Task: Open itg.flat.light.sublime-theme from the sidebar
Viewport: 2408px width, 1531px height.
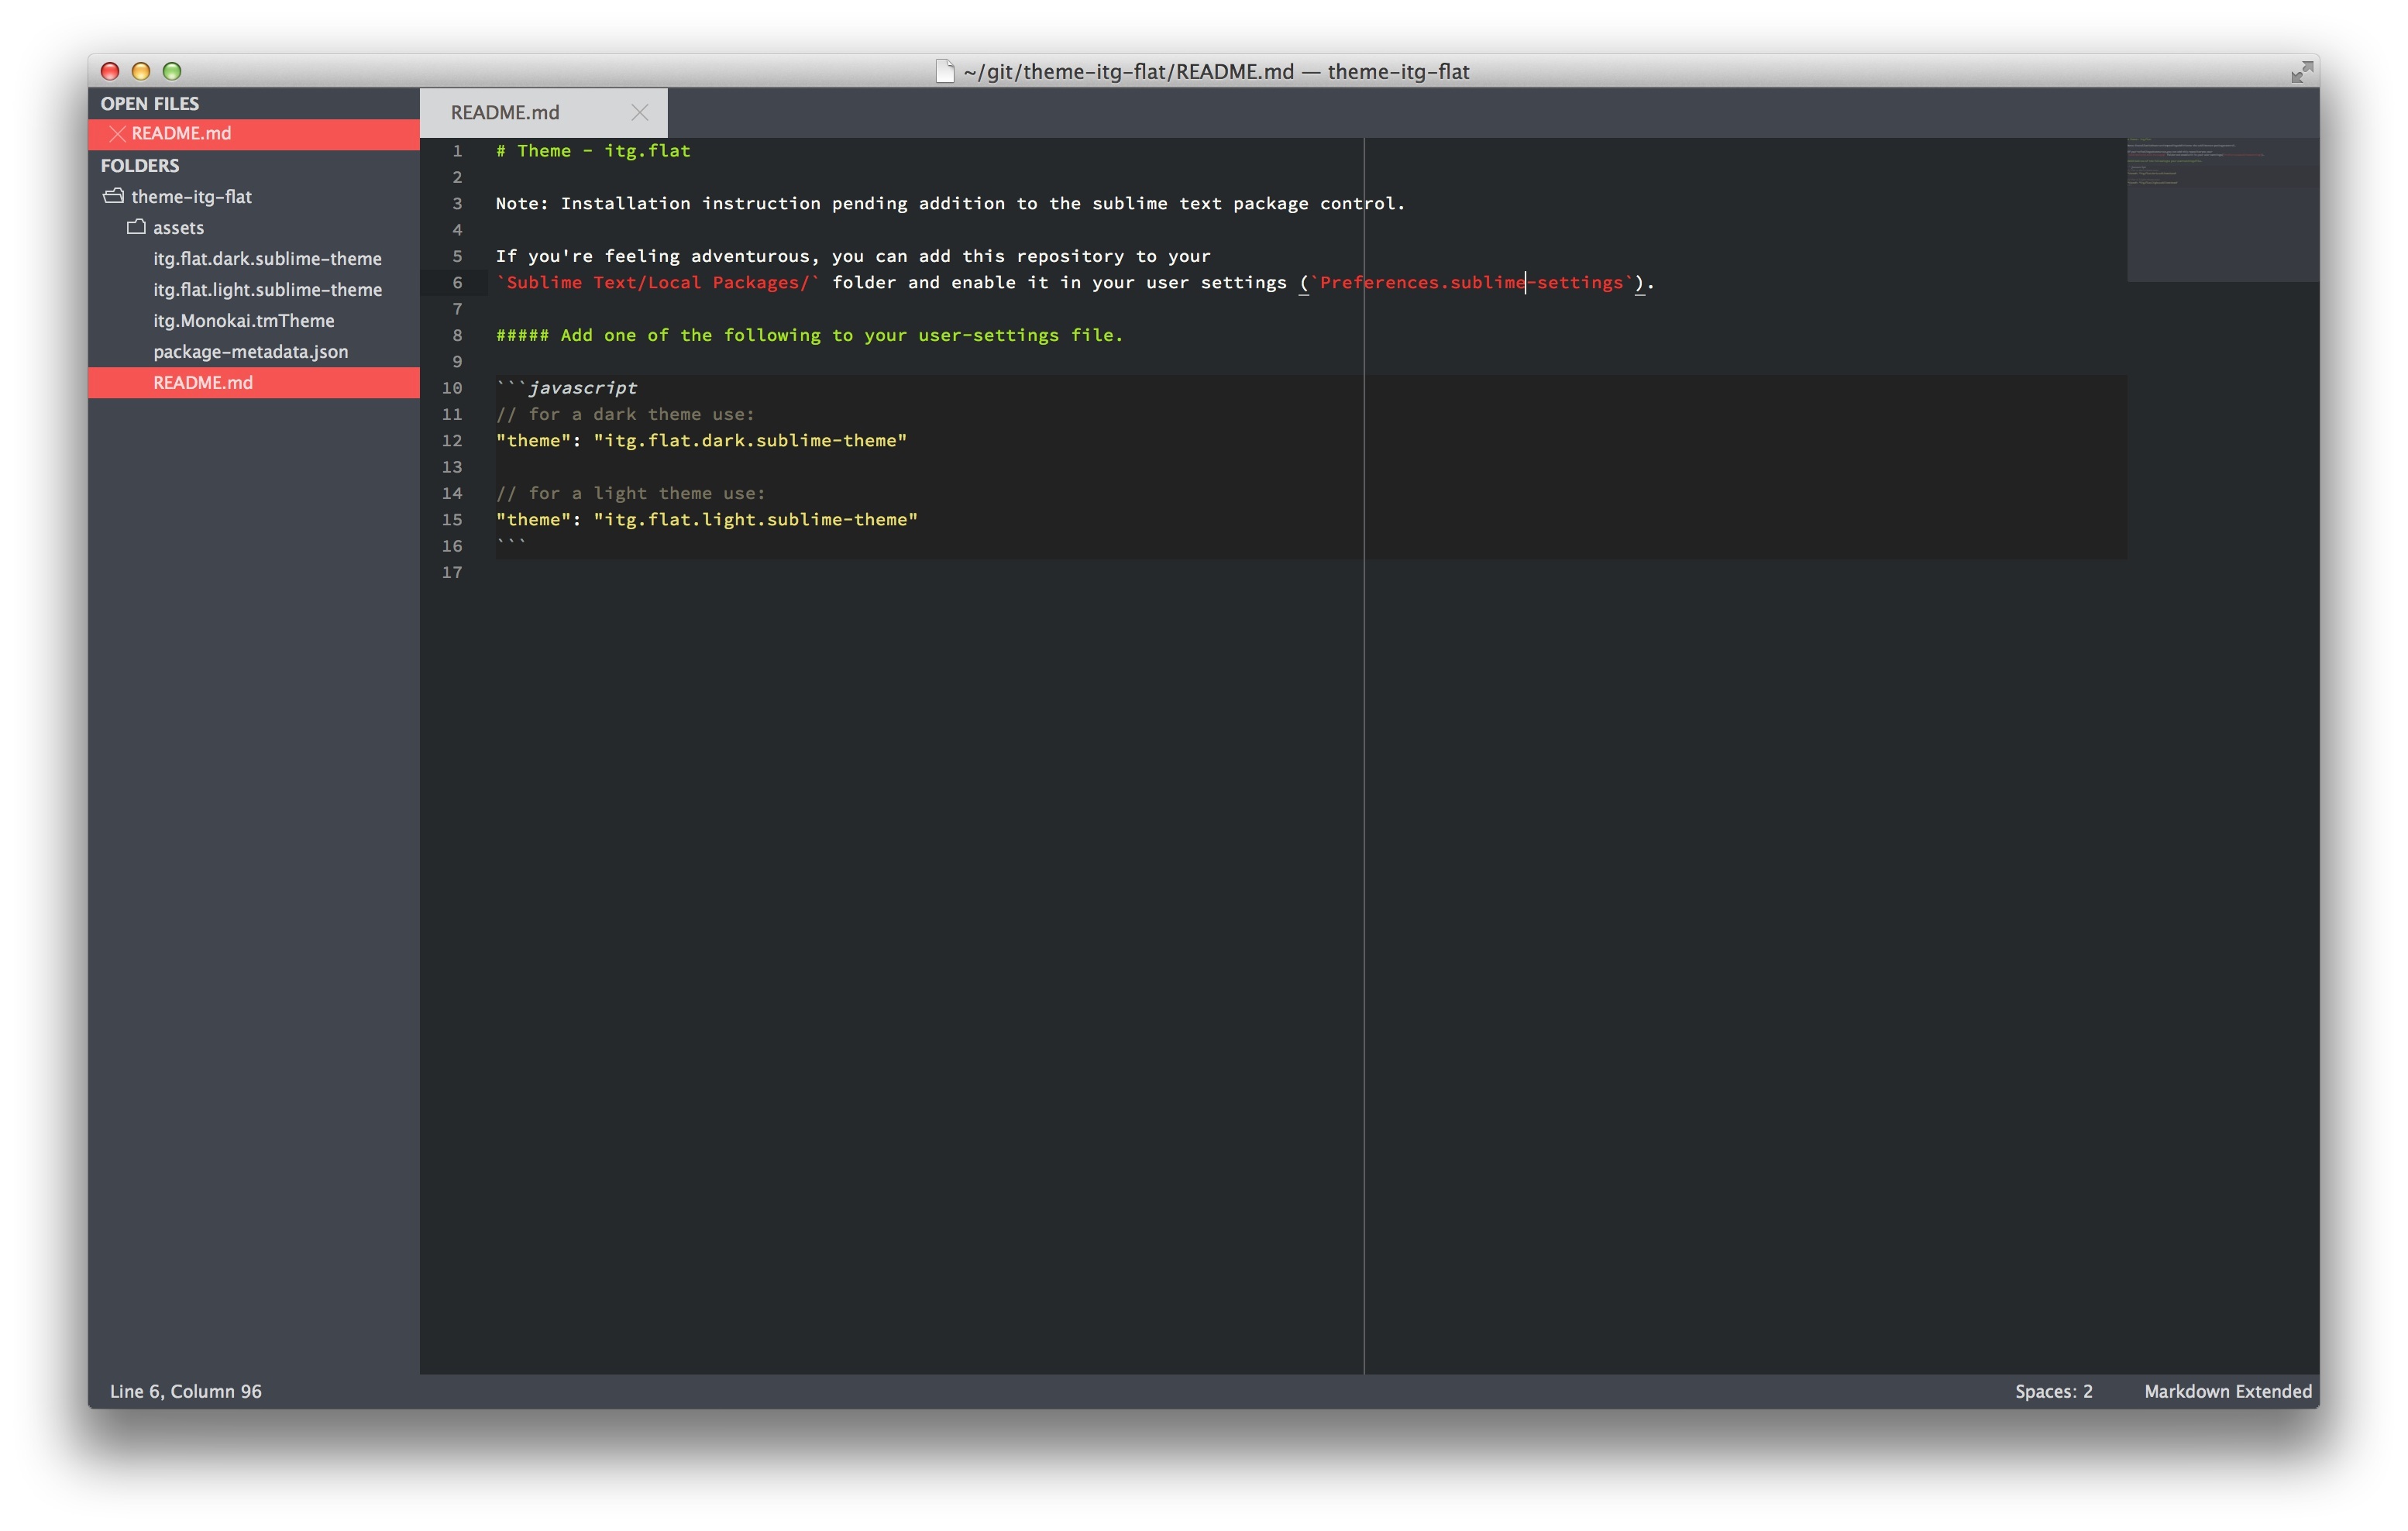Action: pos(267,289)
